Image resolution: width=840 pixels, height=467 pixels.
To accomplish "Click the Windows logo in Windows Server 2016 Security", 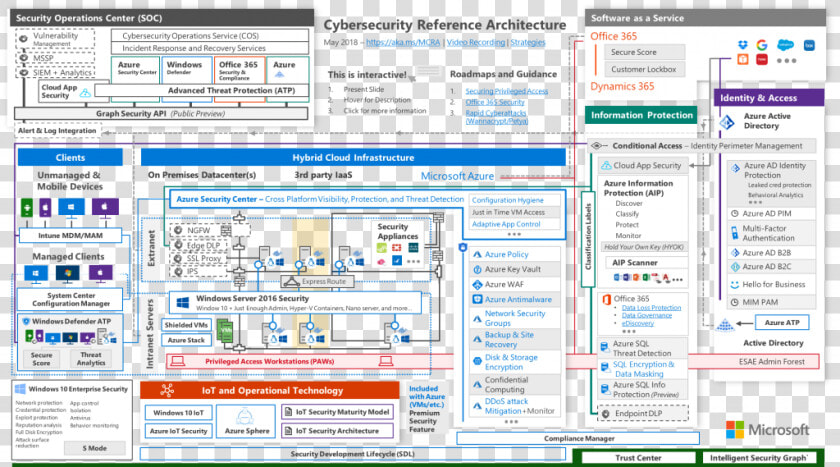I will tap(183, 303).
